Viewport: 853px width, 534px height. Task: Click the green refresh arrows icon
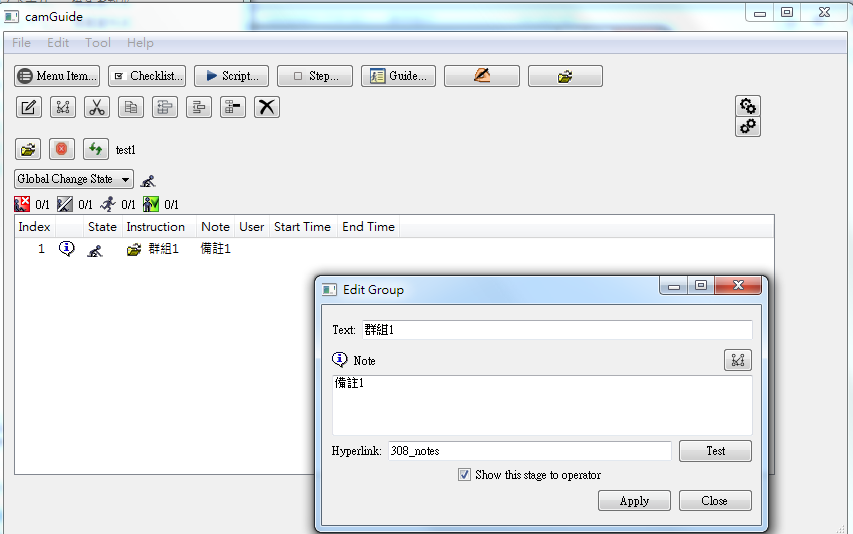point(96,149)
